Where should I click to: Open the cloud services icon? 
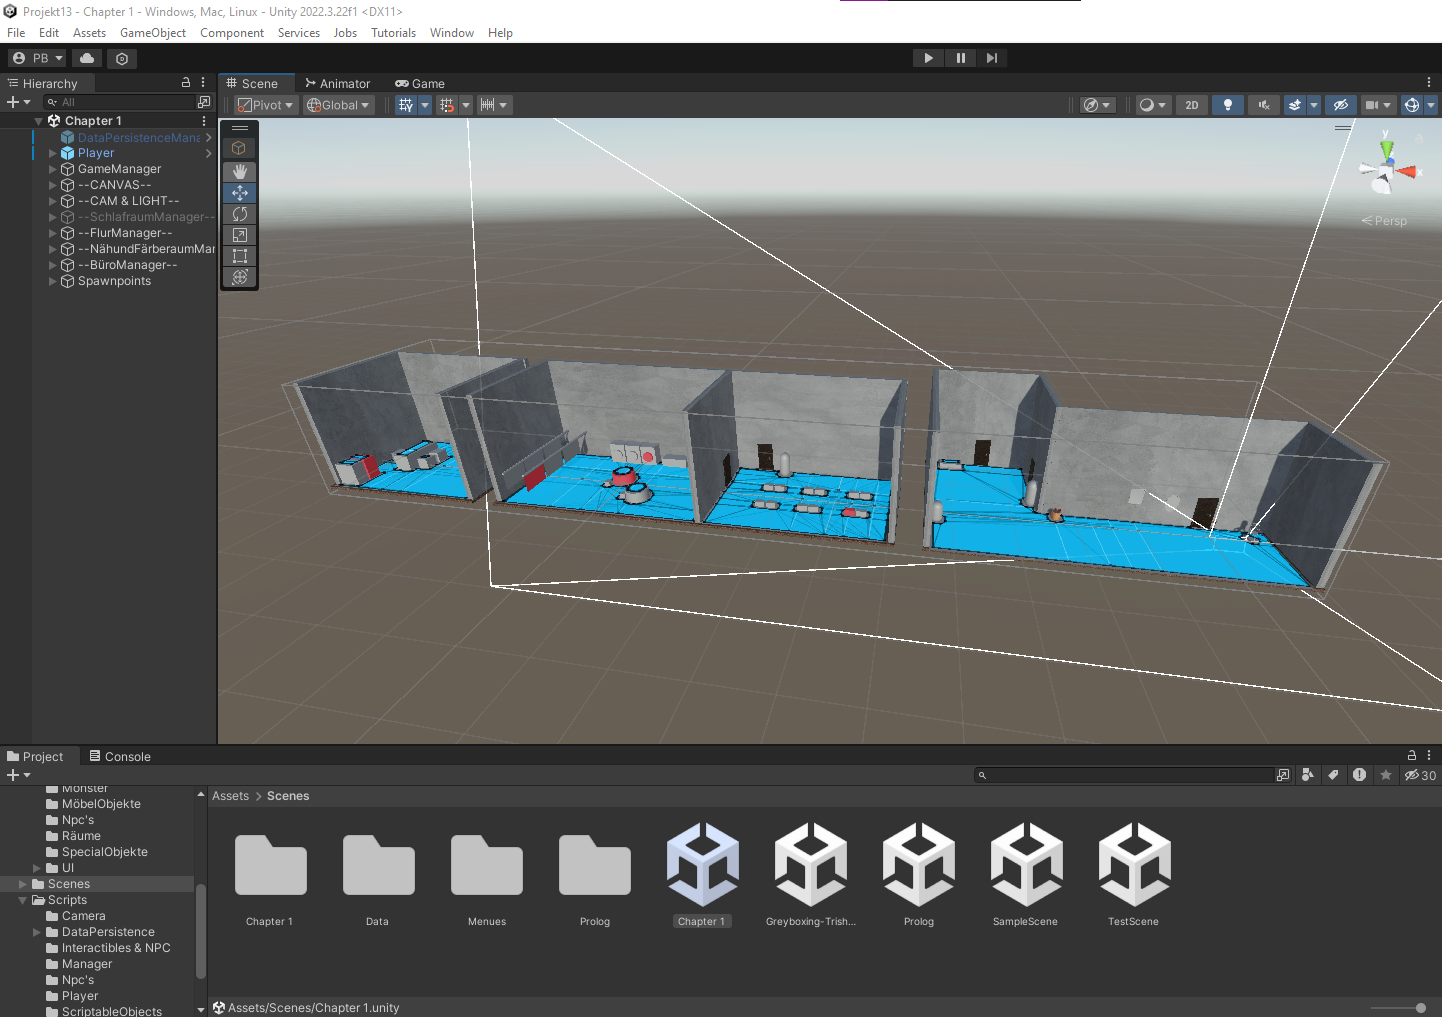pyautogui.click(x=87, y=58)
